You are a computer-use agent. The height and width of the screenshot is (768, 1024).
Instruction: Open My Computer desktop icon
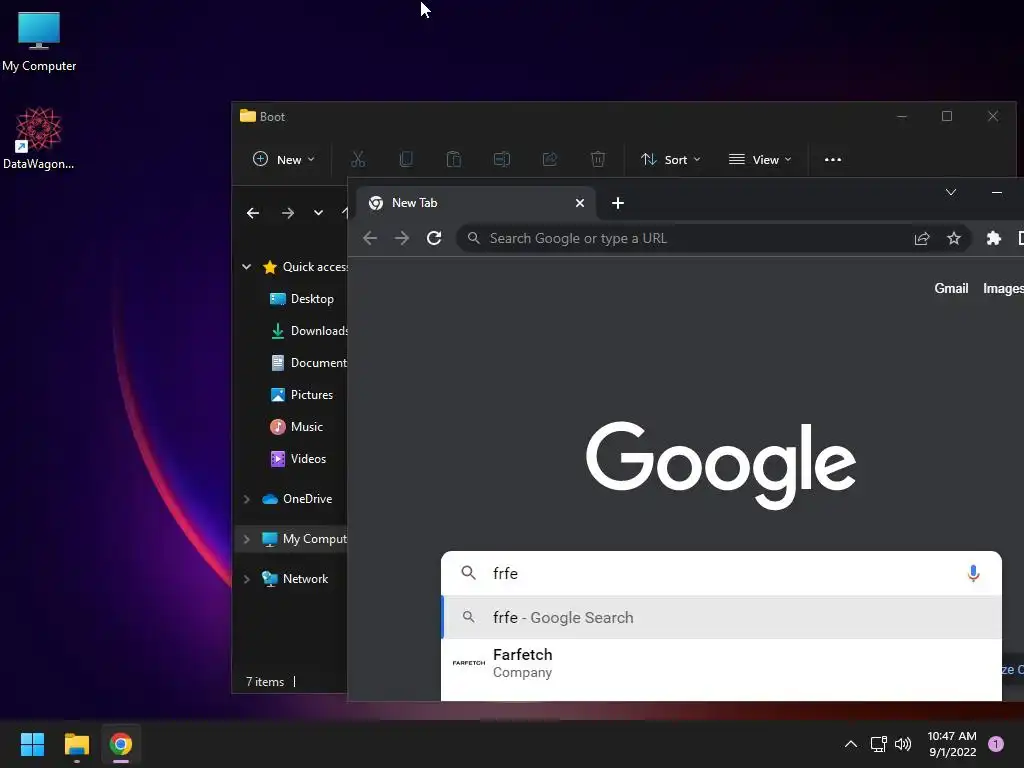(39, 41)
